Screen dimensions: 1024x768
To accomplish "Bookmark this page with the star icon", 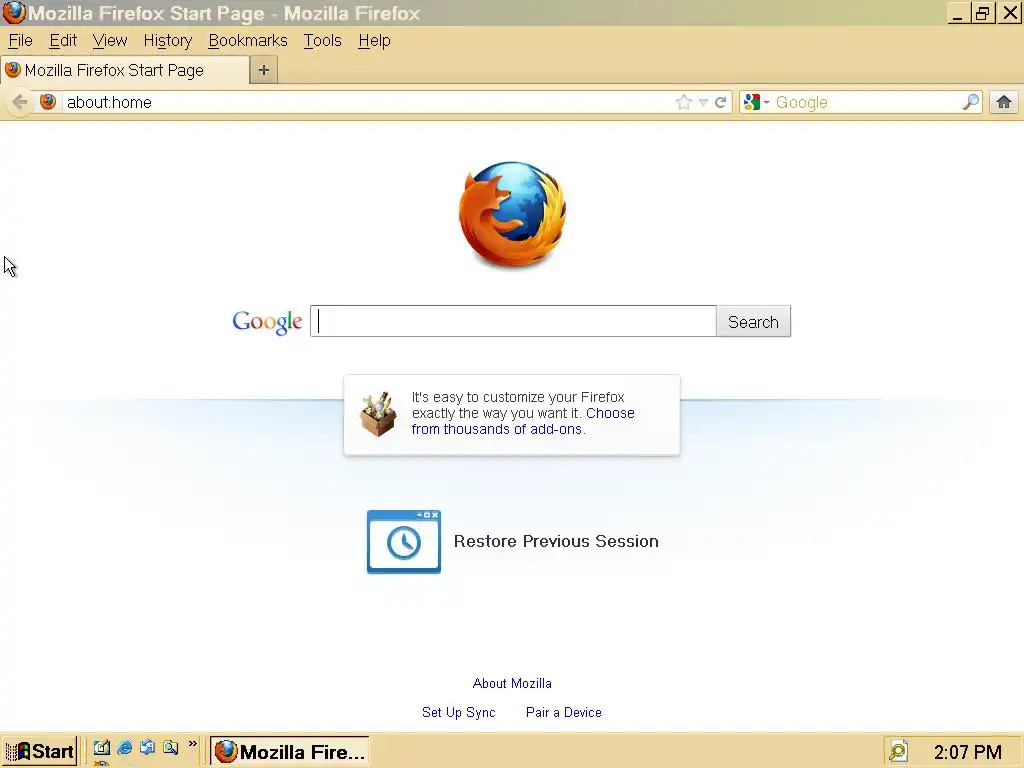I will pos(683,102).
